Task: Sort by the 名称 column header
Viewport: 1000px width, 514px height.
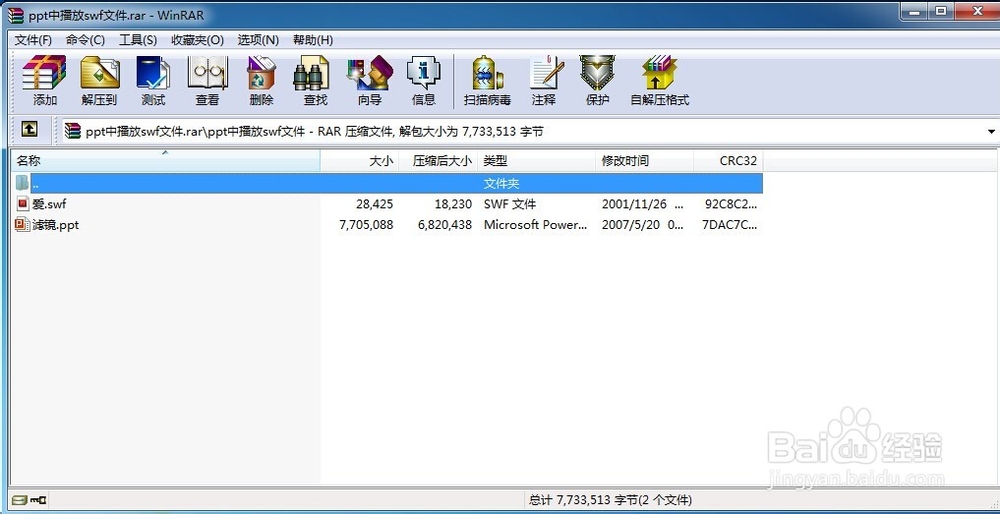Action: point(165,161)
